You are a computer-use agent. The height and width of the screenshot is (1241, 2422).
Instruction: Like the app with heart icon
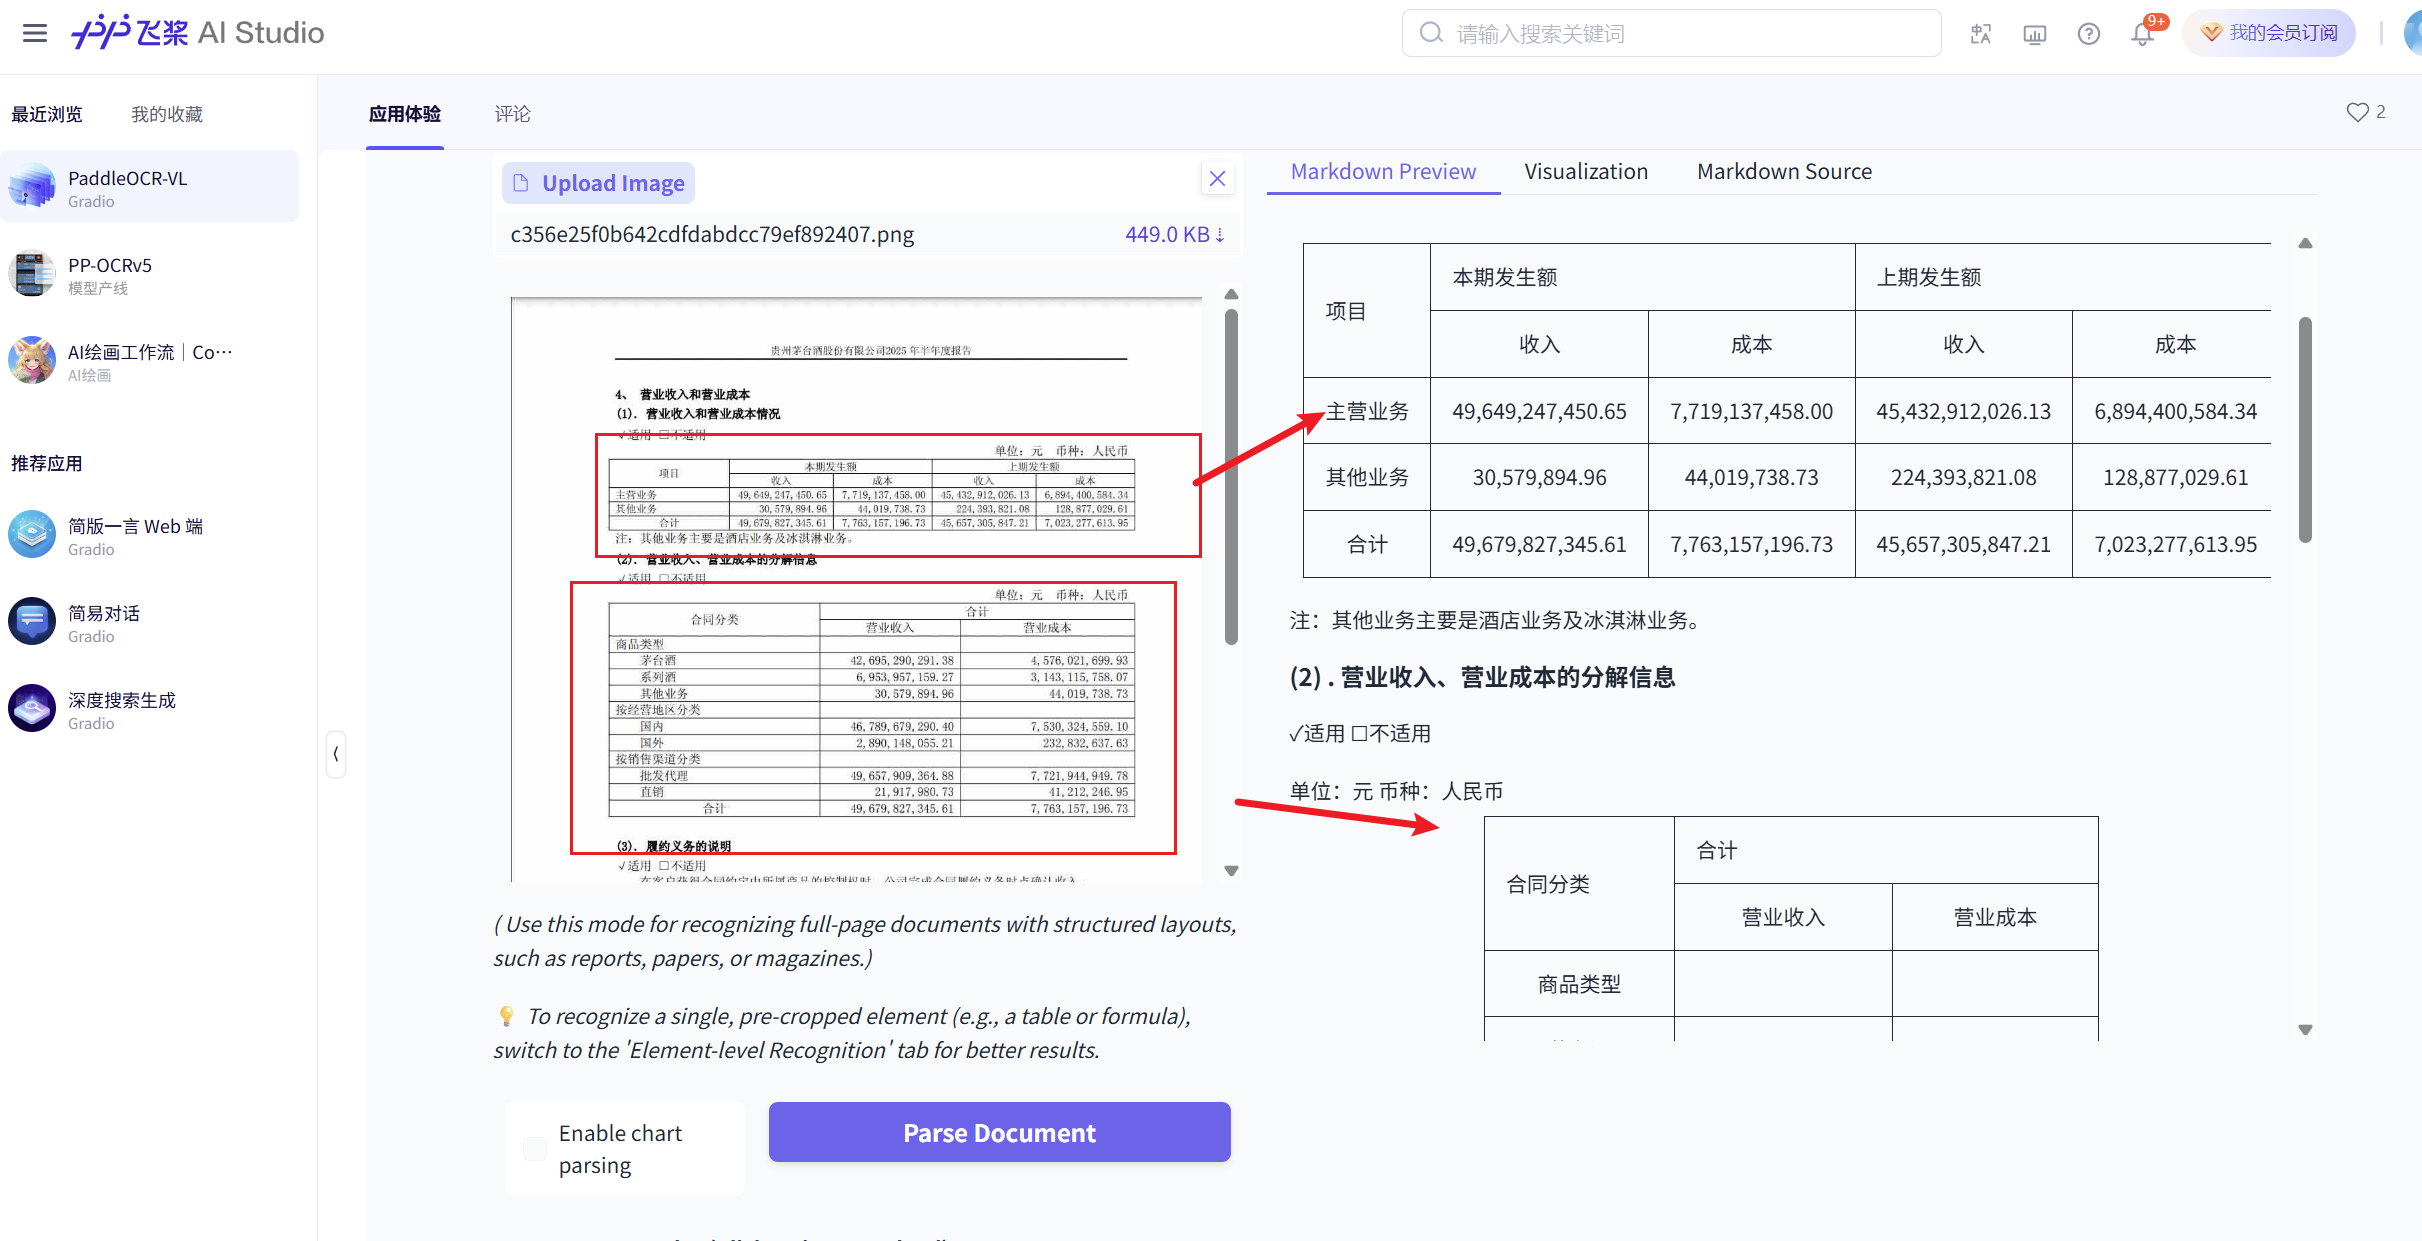click(2357, 112)
